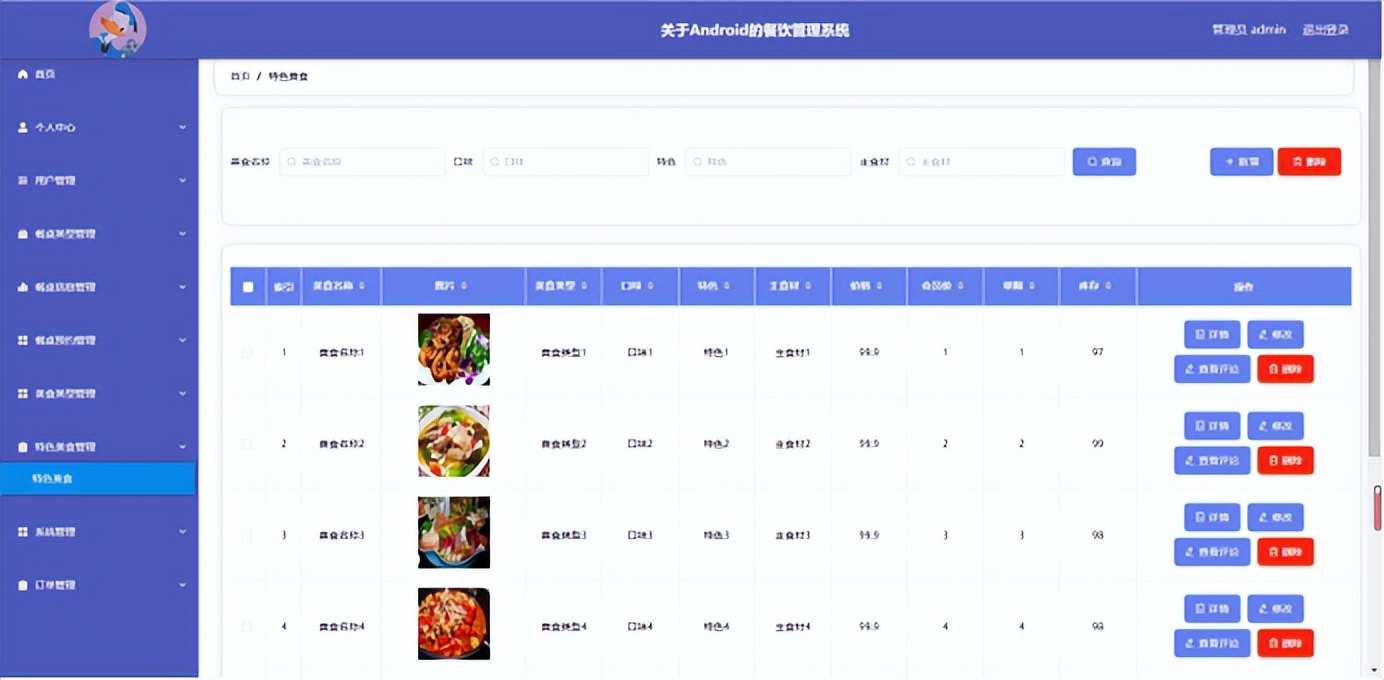This screenshot has height=680, width=1384.
Task: Collapse the 特色美食管理 section
Action: click(183, 446)
